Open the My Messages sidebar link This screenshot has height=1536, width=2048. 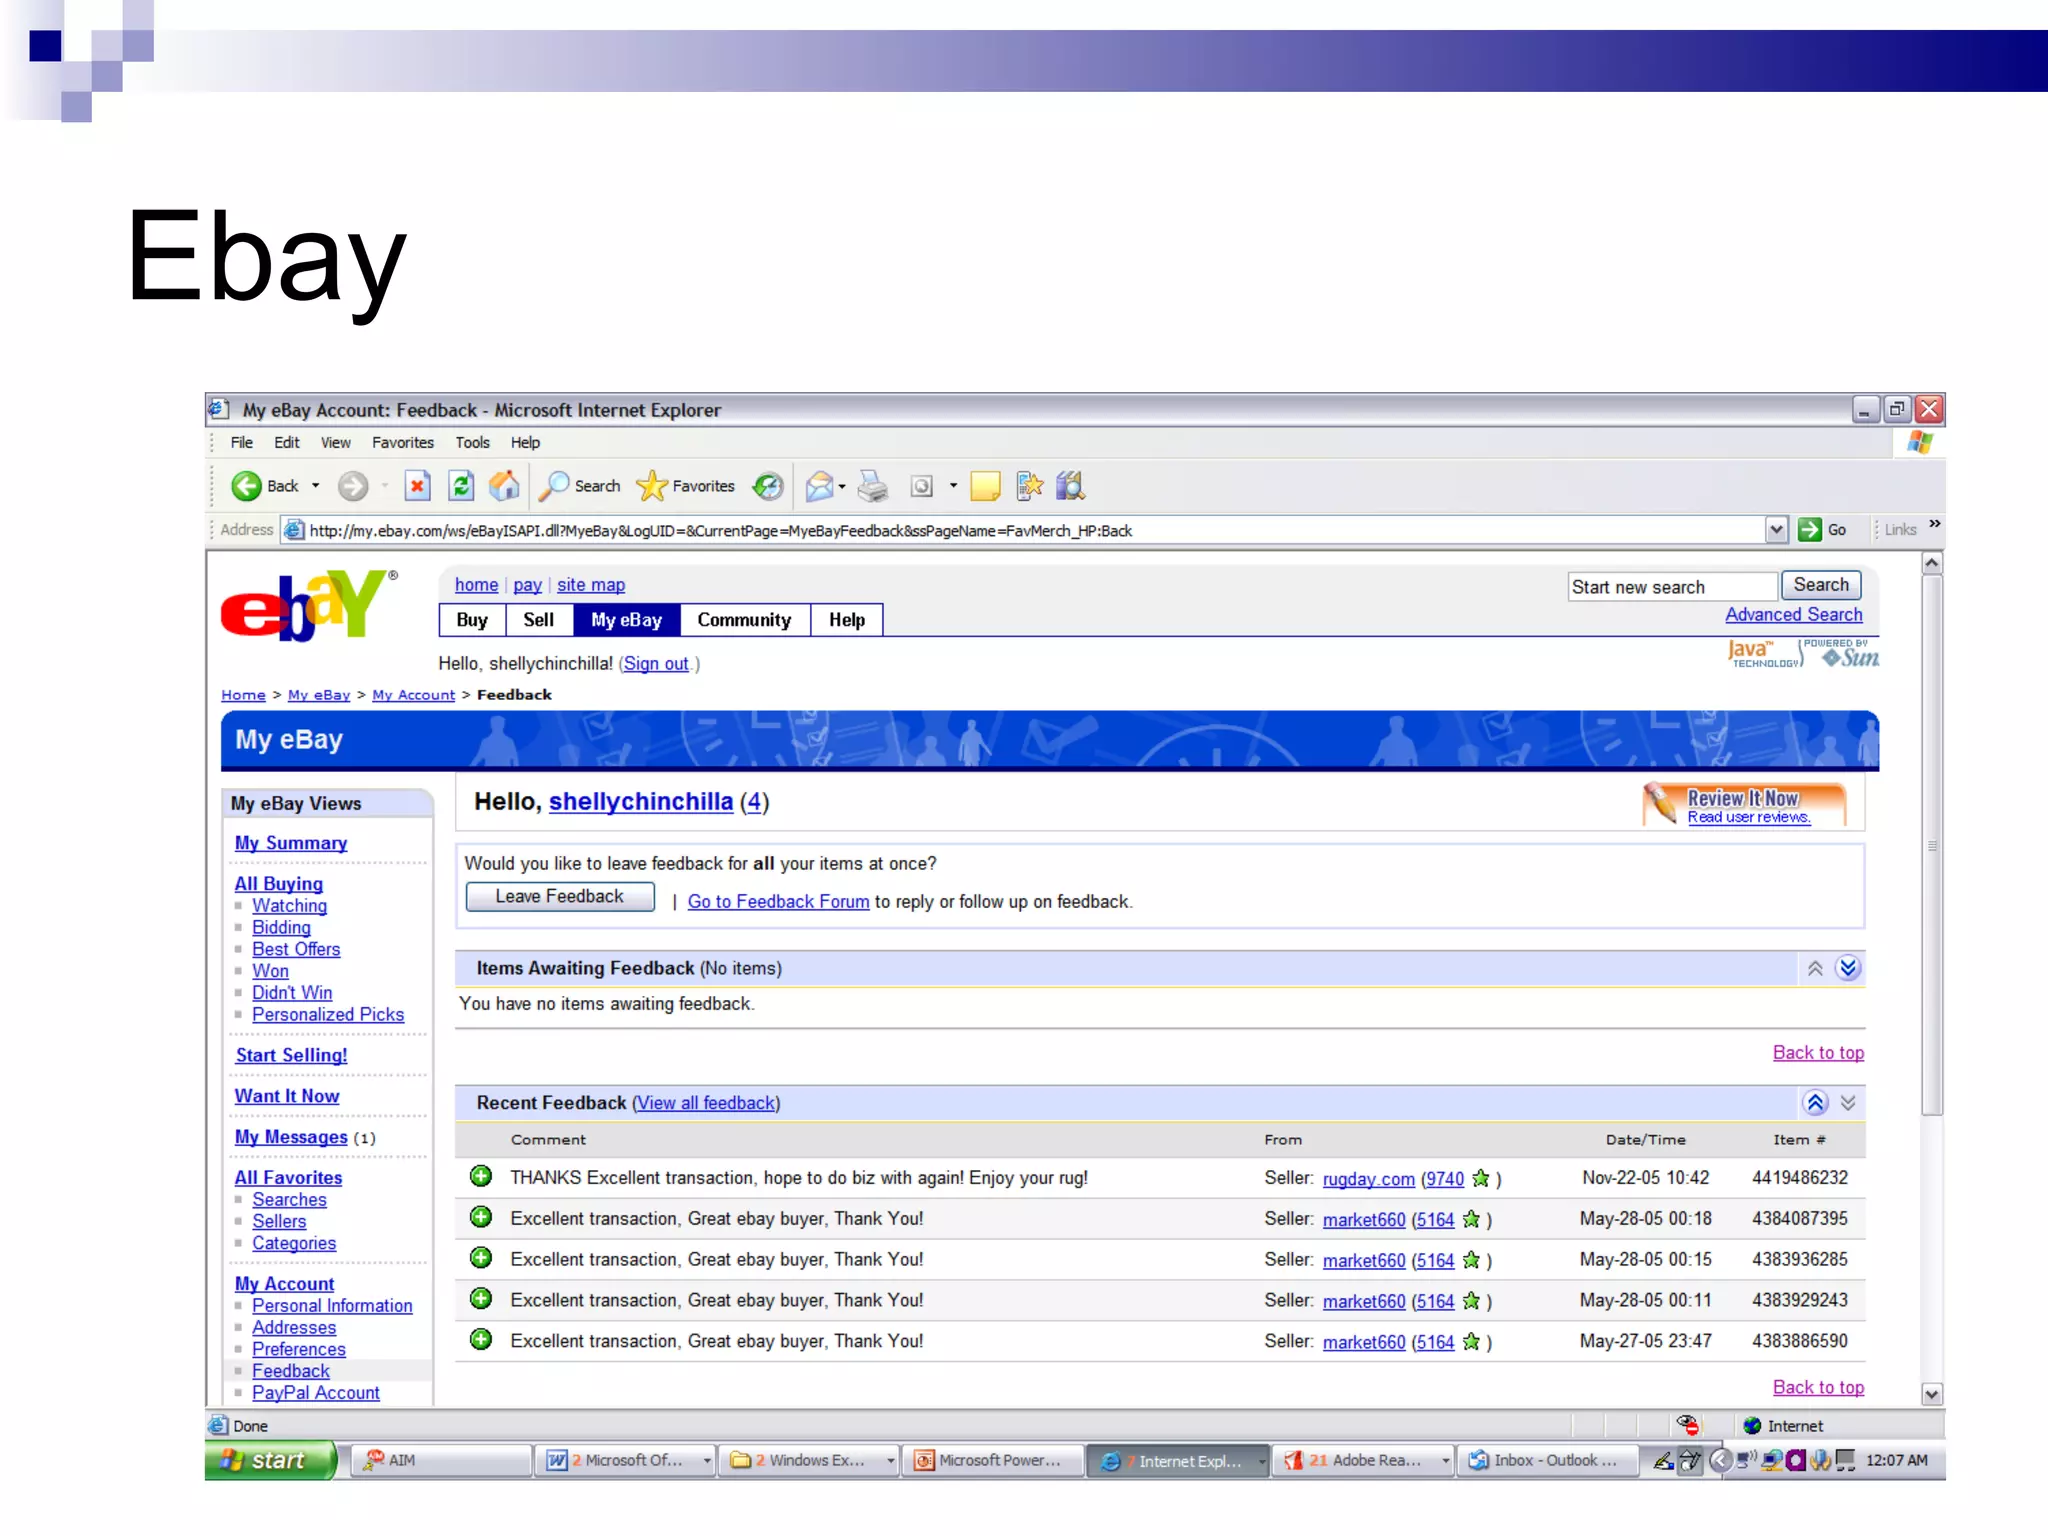pyautogui.click(x=291, y=1137)
